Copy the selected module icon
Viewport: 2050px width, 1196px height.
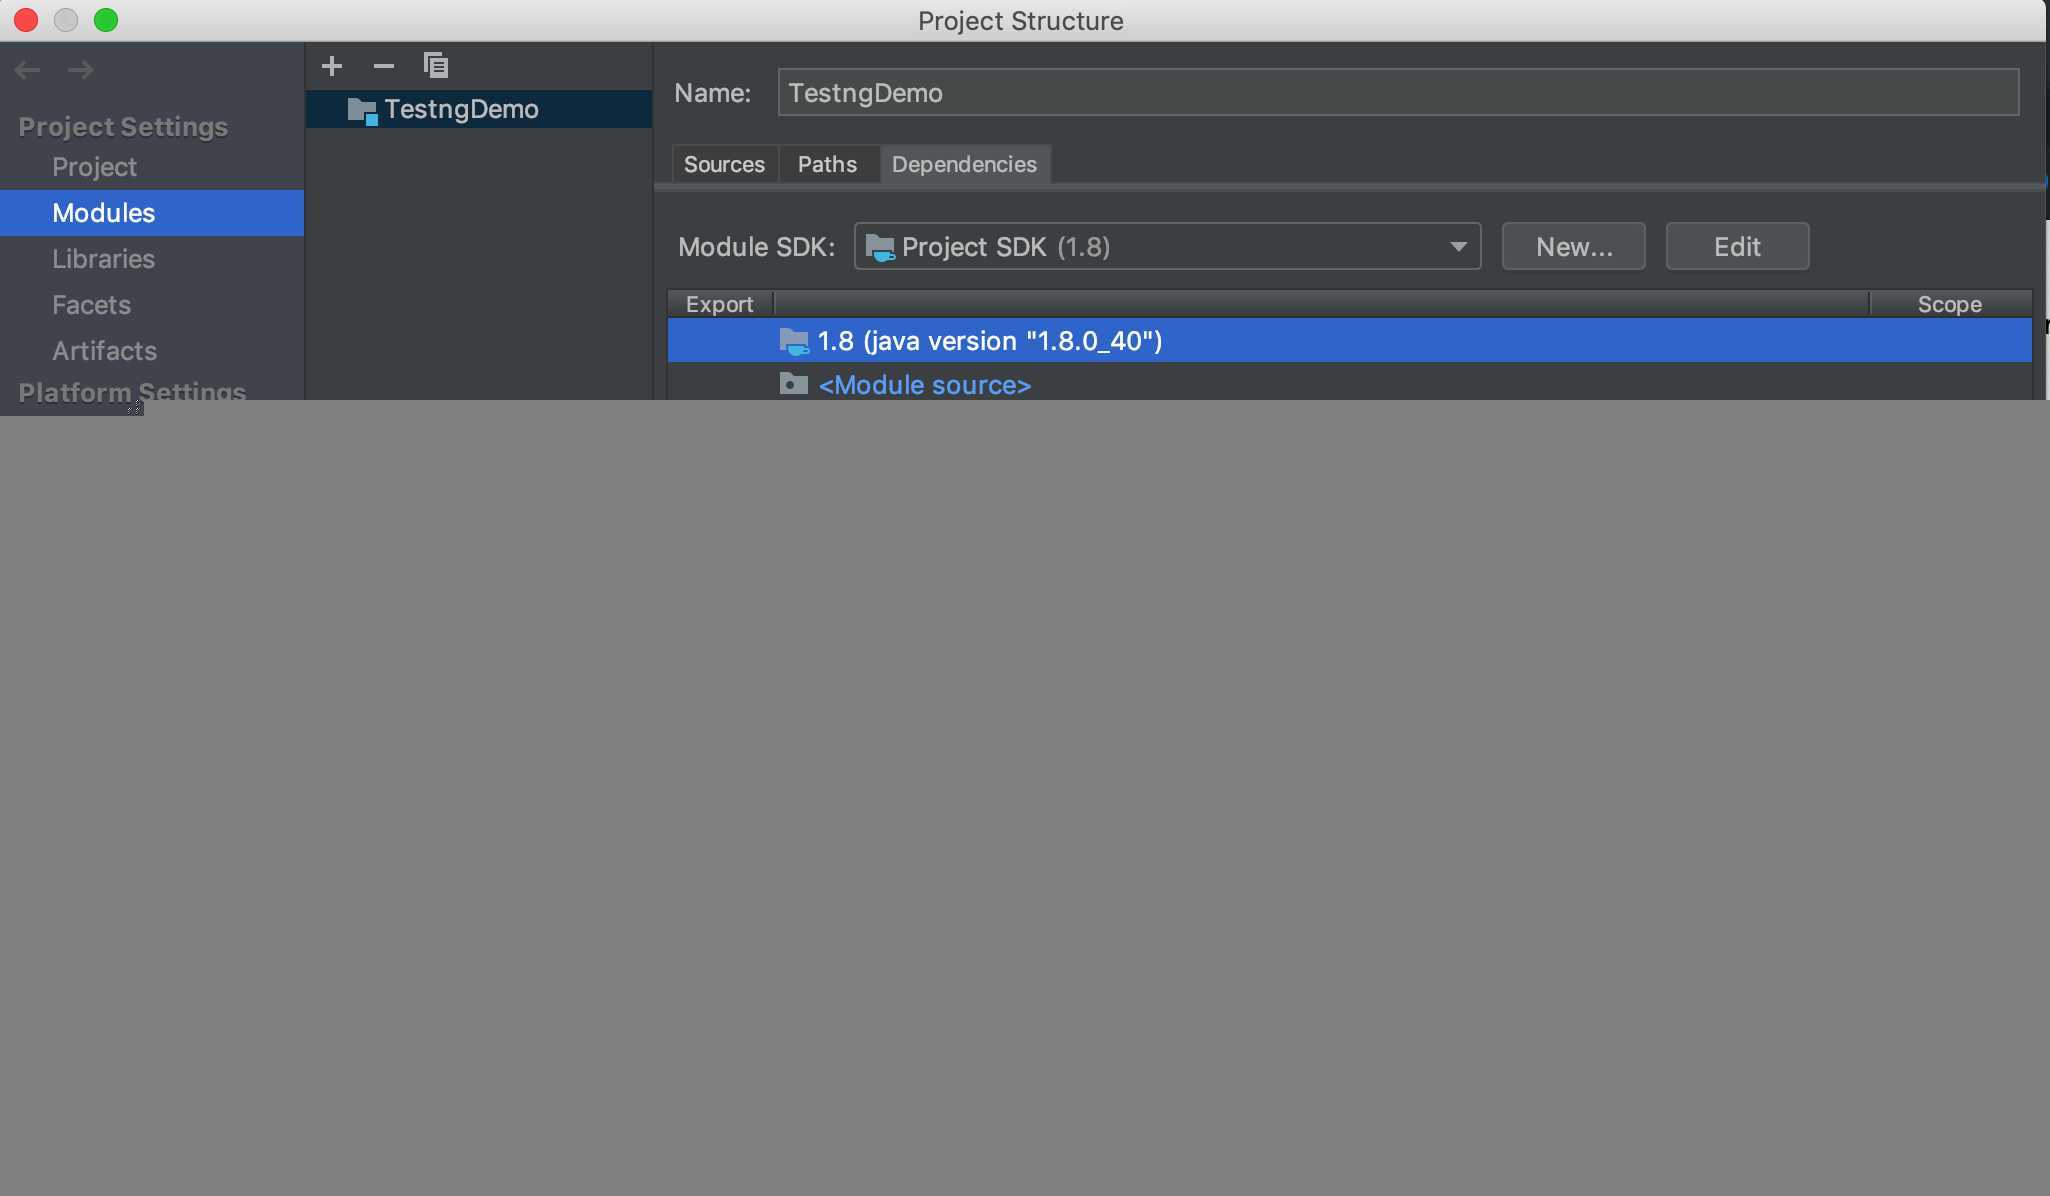tap(435, 66)
